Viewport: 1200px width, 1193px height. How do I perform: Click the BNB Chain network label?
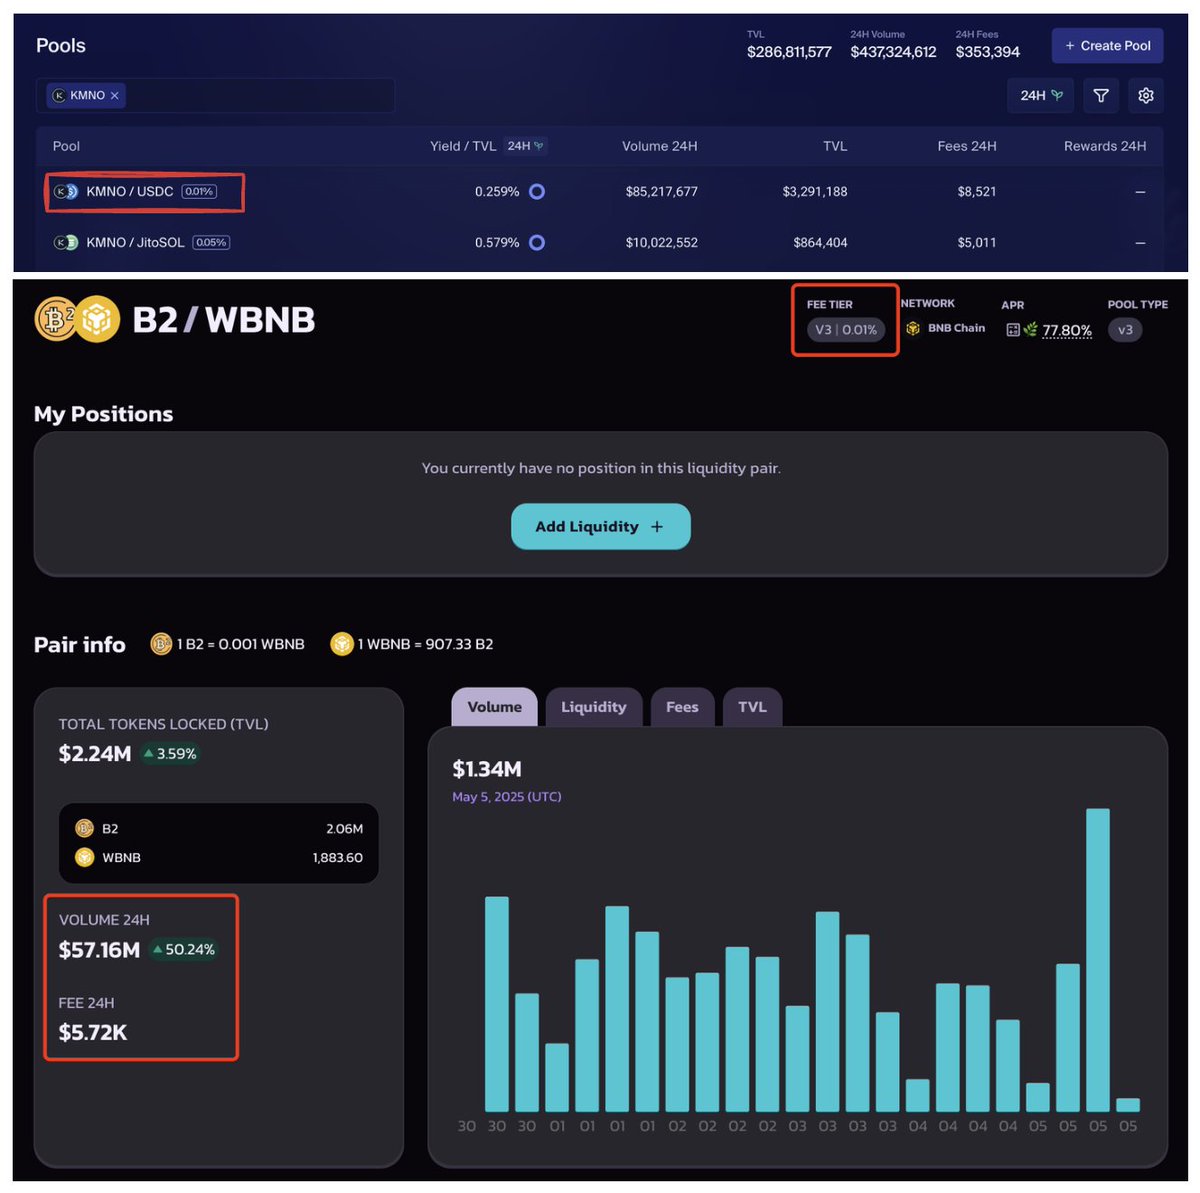click(956, 328)
